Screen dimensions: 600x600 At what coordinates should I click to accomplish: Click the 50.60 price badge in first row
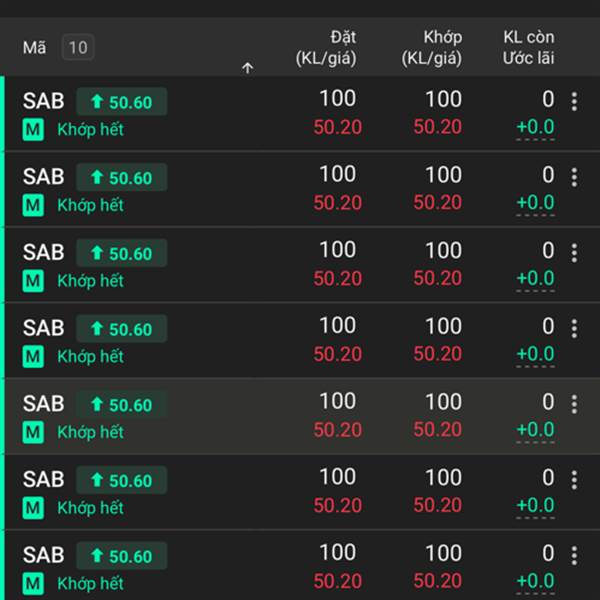click(122, 102)
